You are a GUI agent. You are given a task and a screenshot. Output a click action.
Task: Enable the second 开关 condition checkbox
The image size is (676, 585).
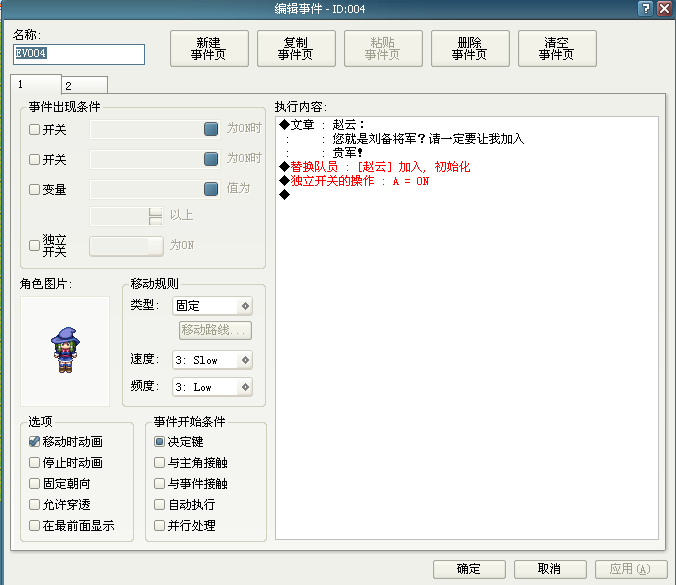[34, 159]
